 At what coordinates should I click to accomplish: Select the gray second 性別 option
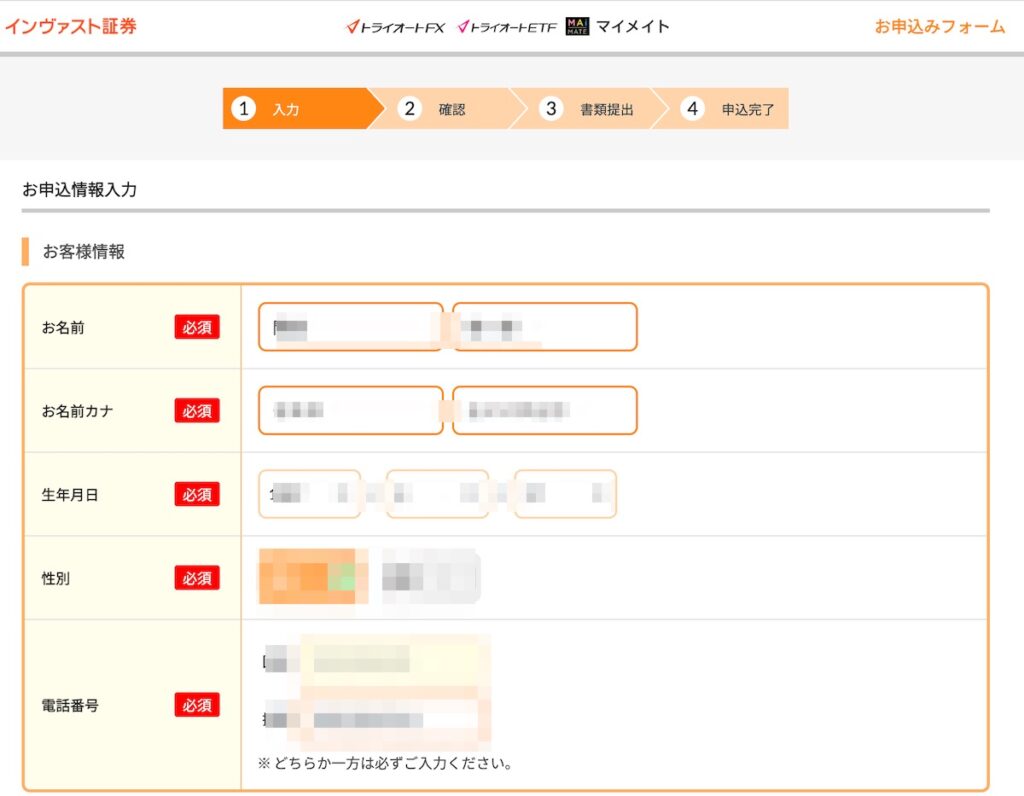pos(430,577)
